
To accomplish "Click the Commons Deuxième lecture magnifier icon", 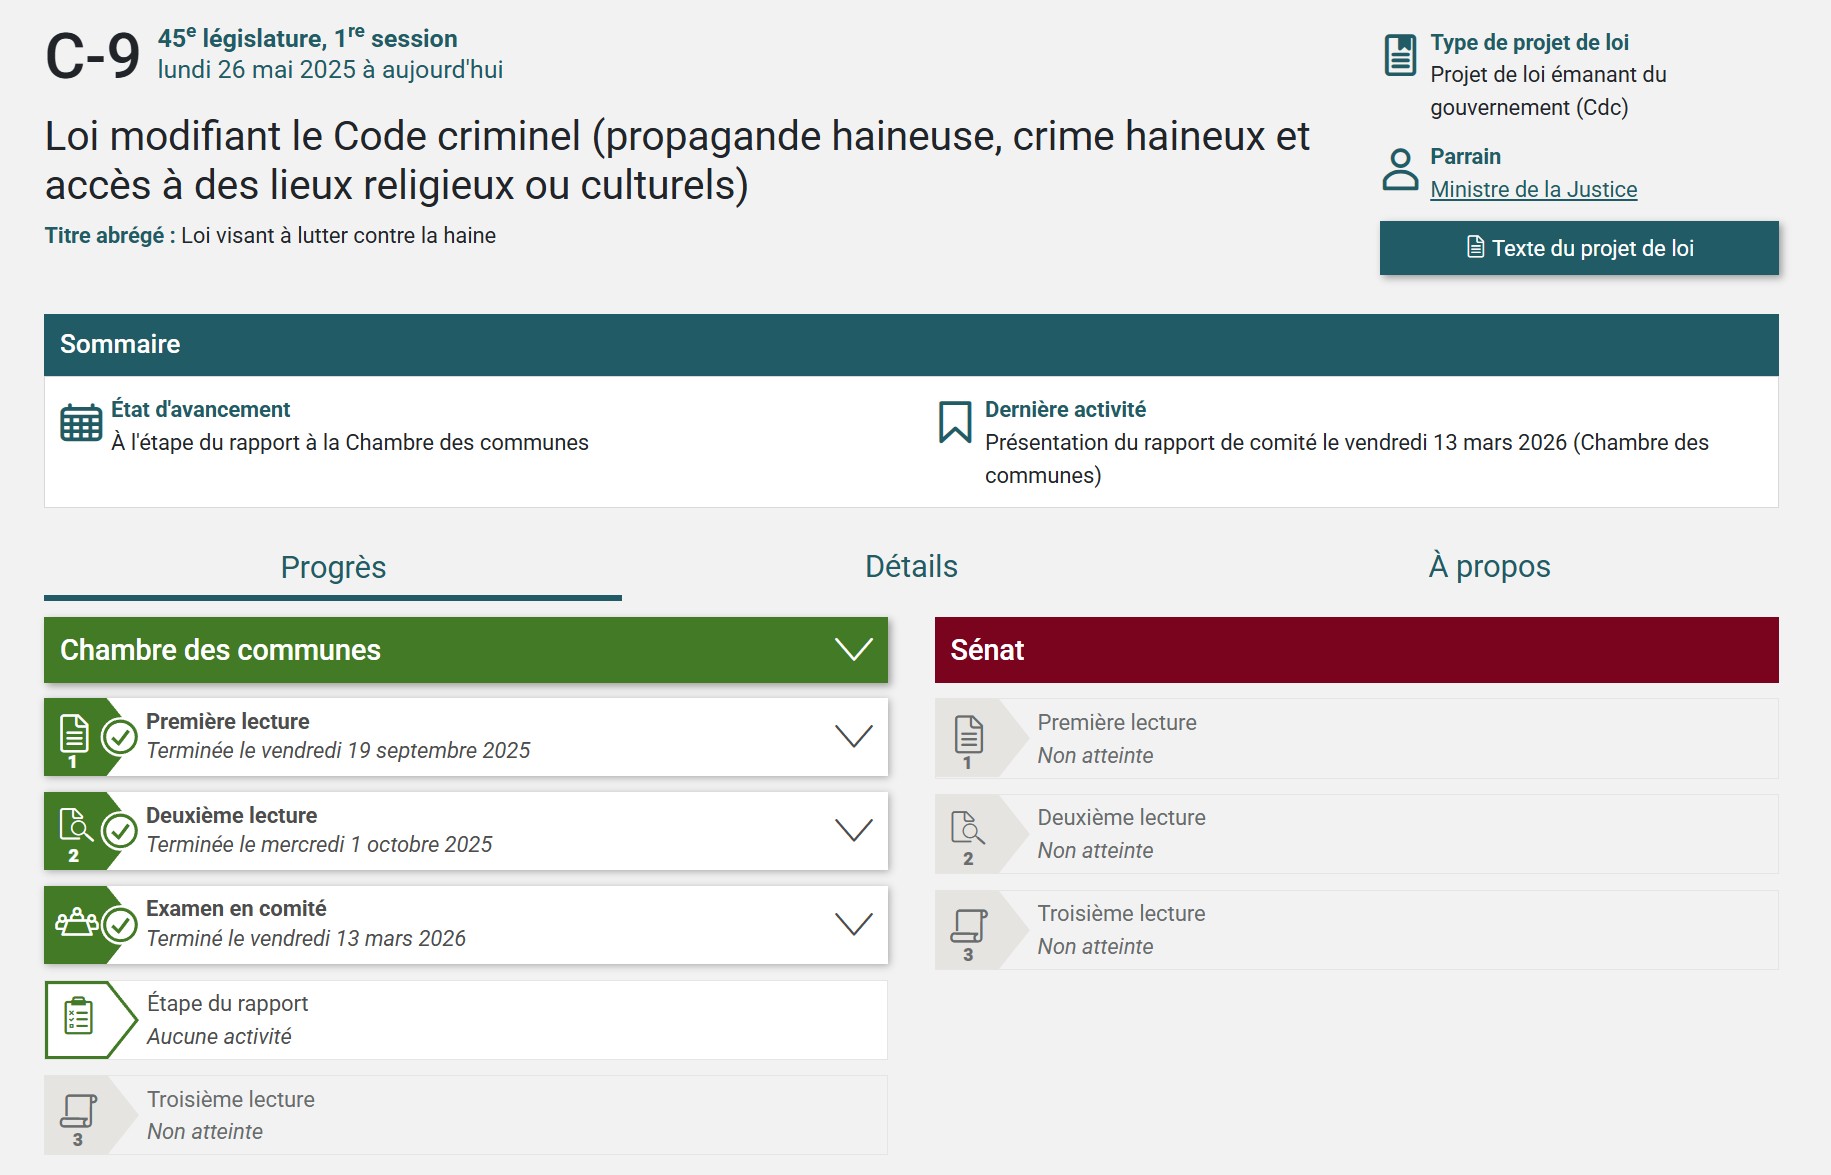I will point(75,826).
